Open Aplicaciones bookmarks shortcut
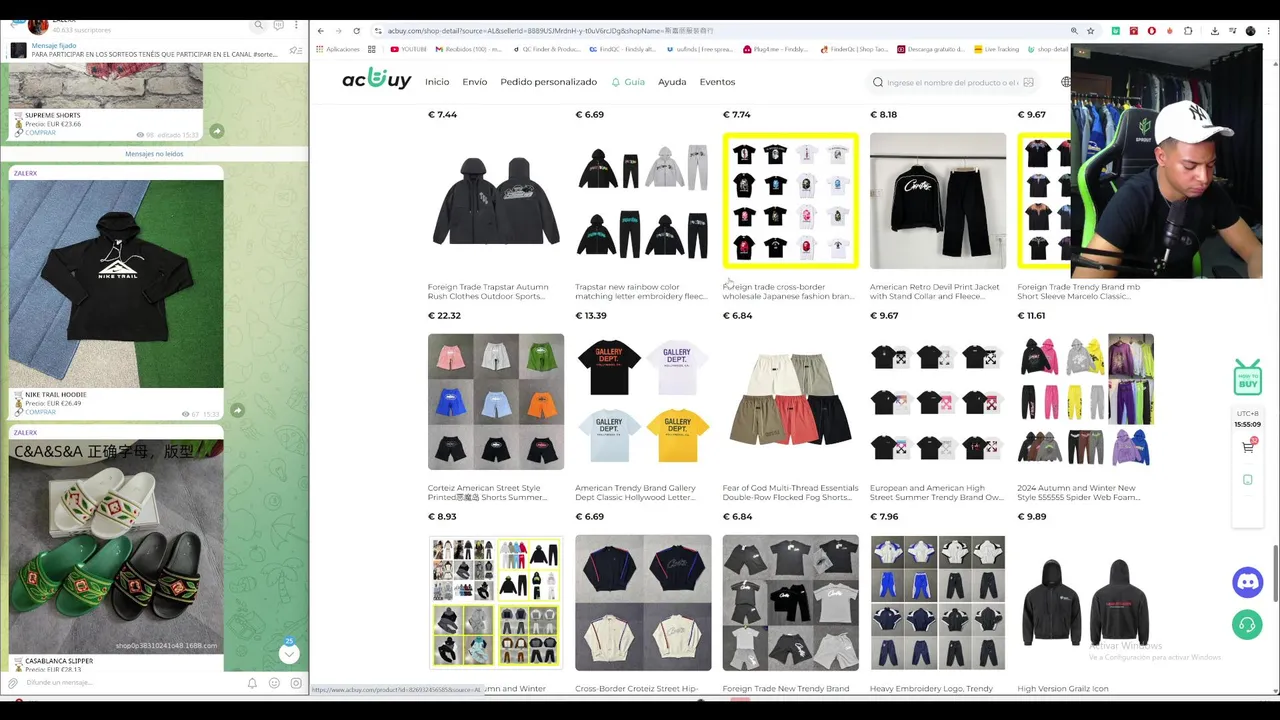Viewport: 1280px width, 720px height. [x=337, y=49]
